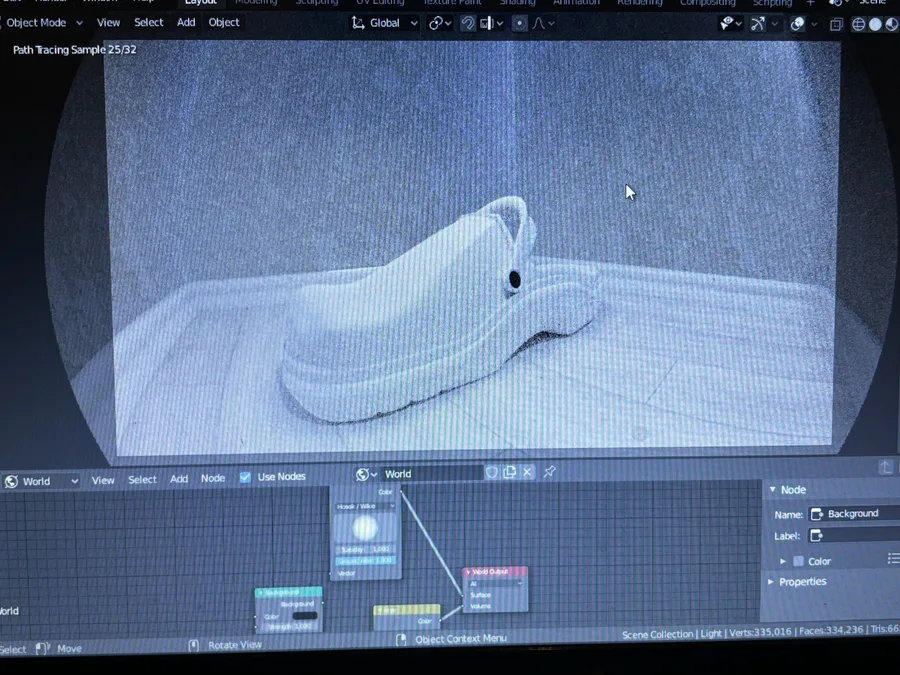
Task: Adjust the Ground Albedo slider
Action: click(365, 561)
